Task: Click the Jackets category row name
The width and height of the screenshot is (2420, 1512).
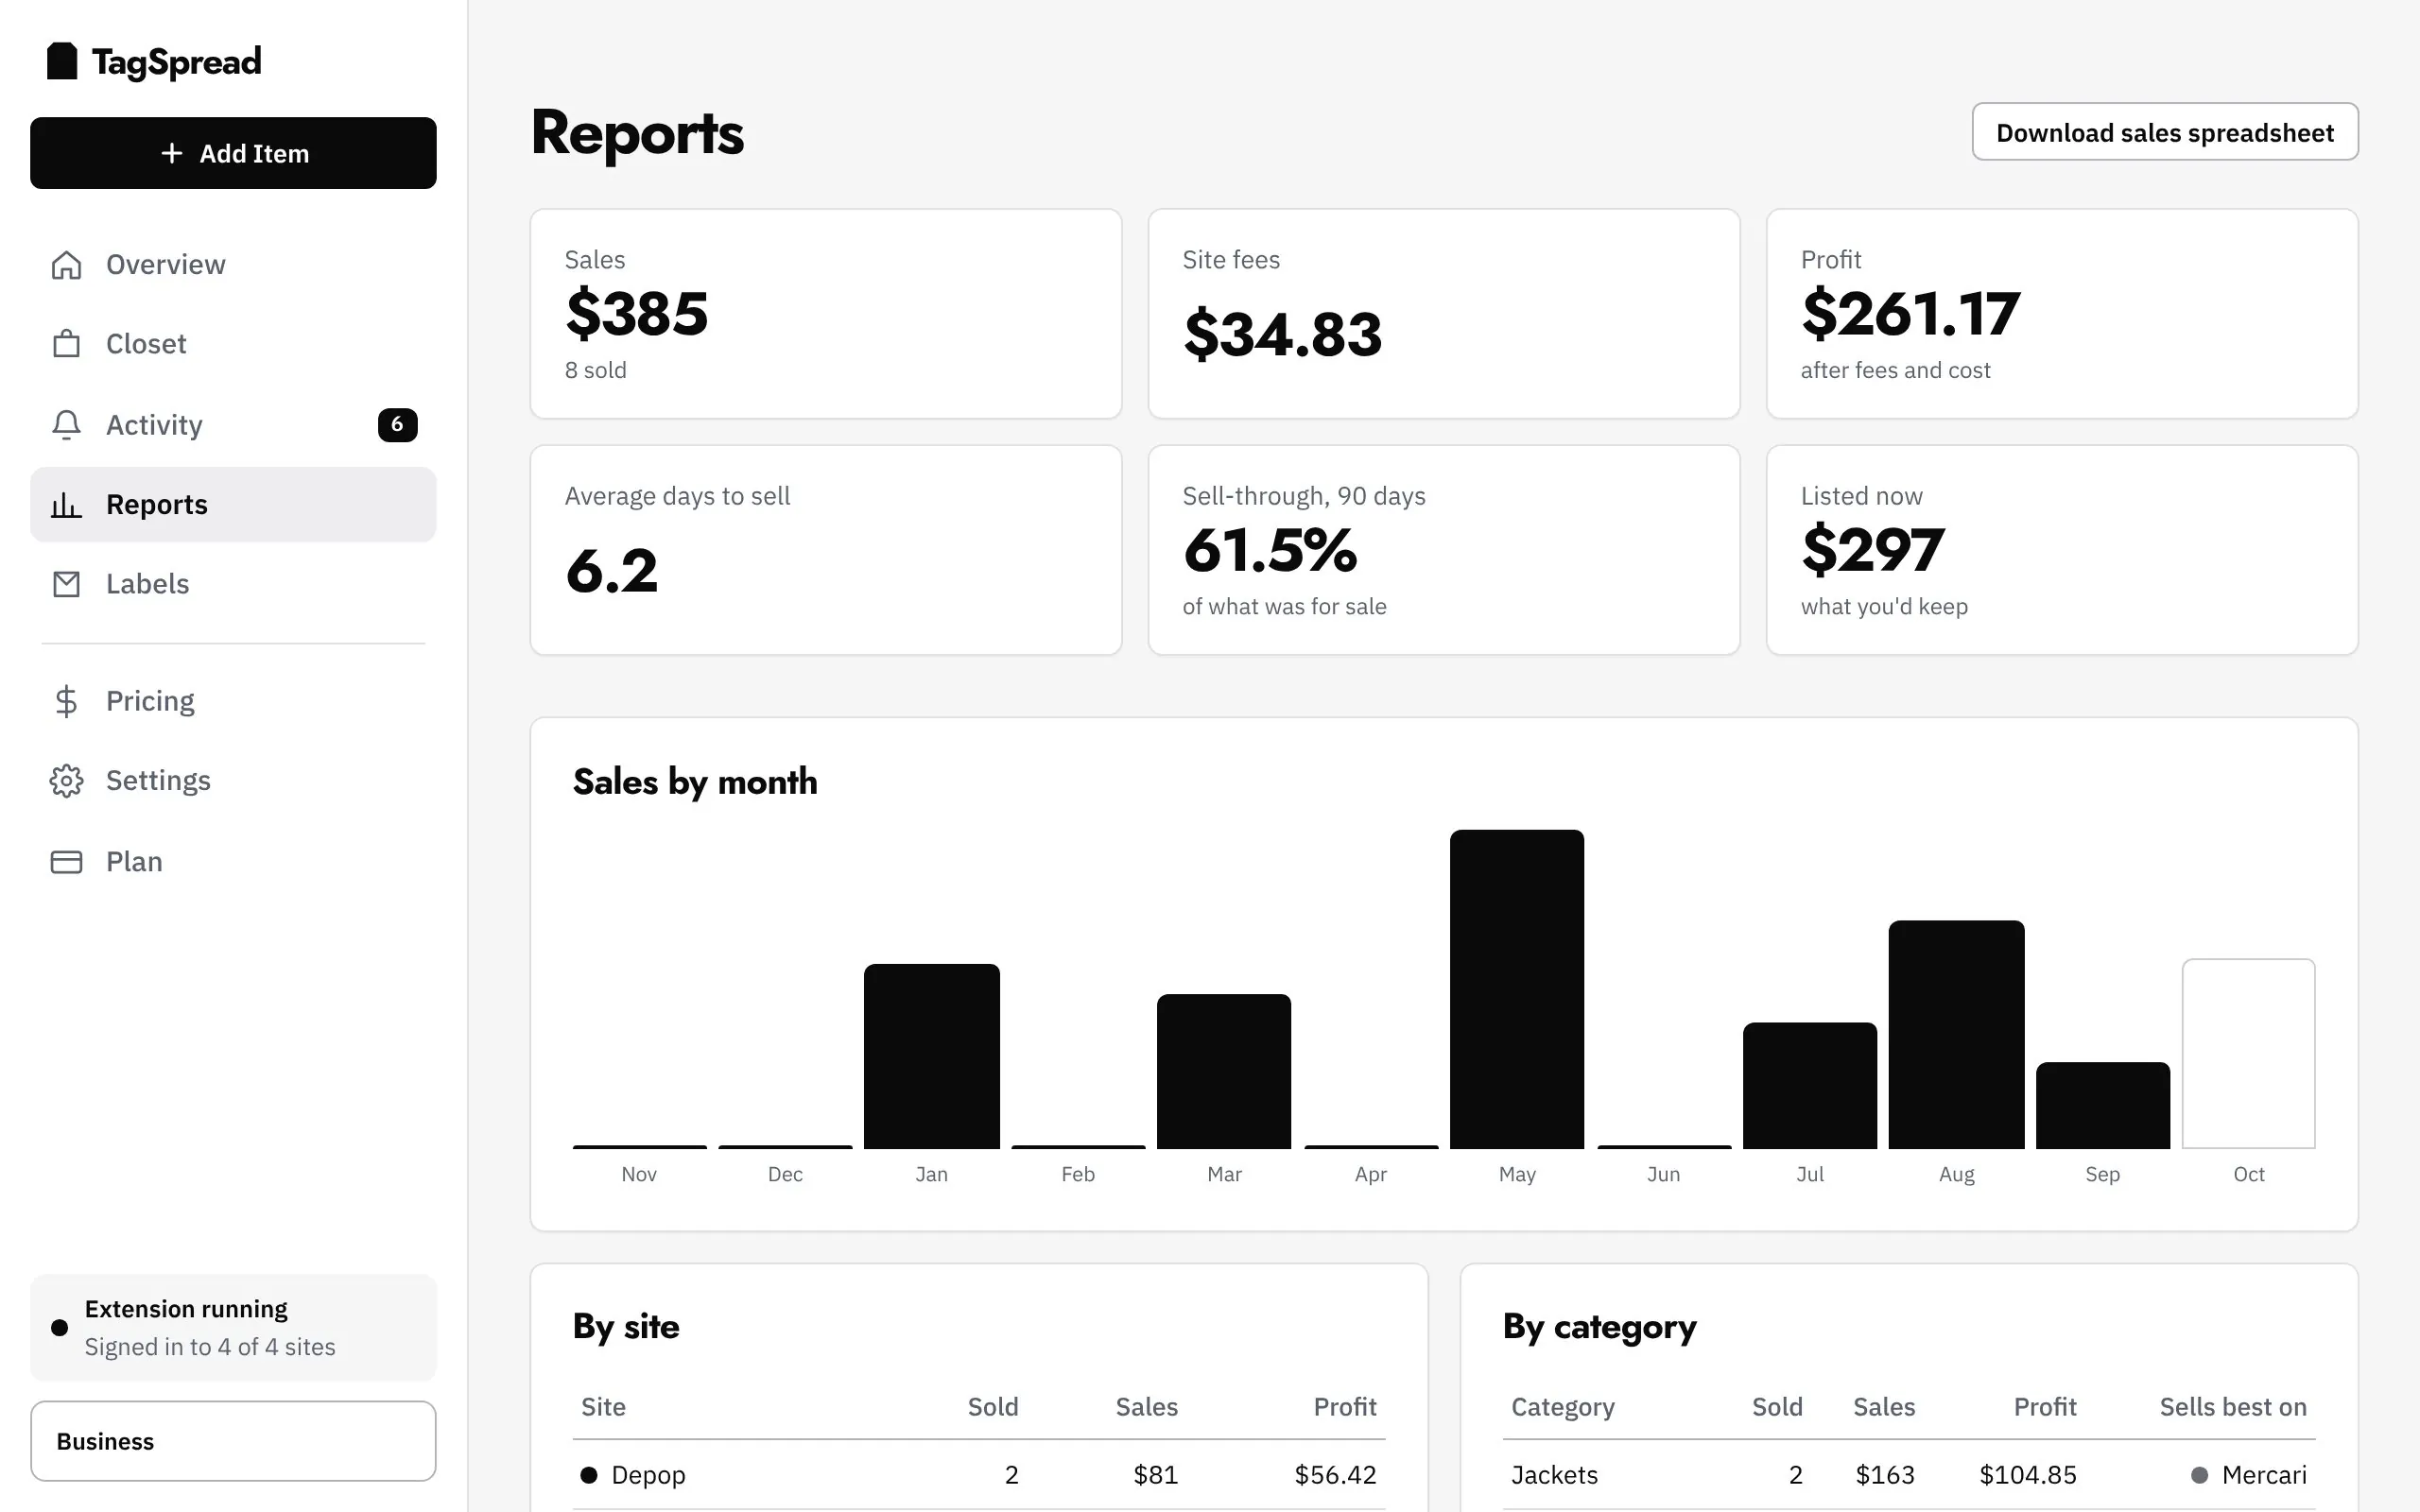Action: point(1554,1475)
